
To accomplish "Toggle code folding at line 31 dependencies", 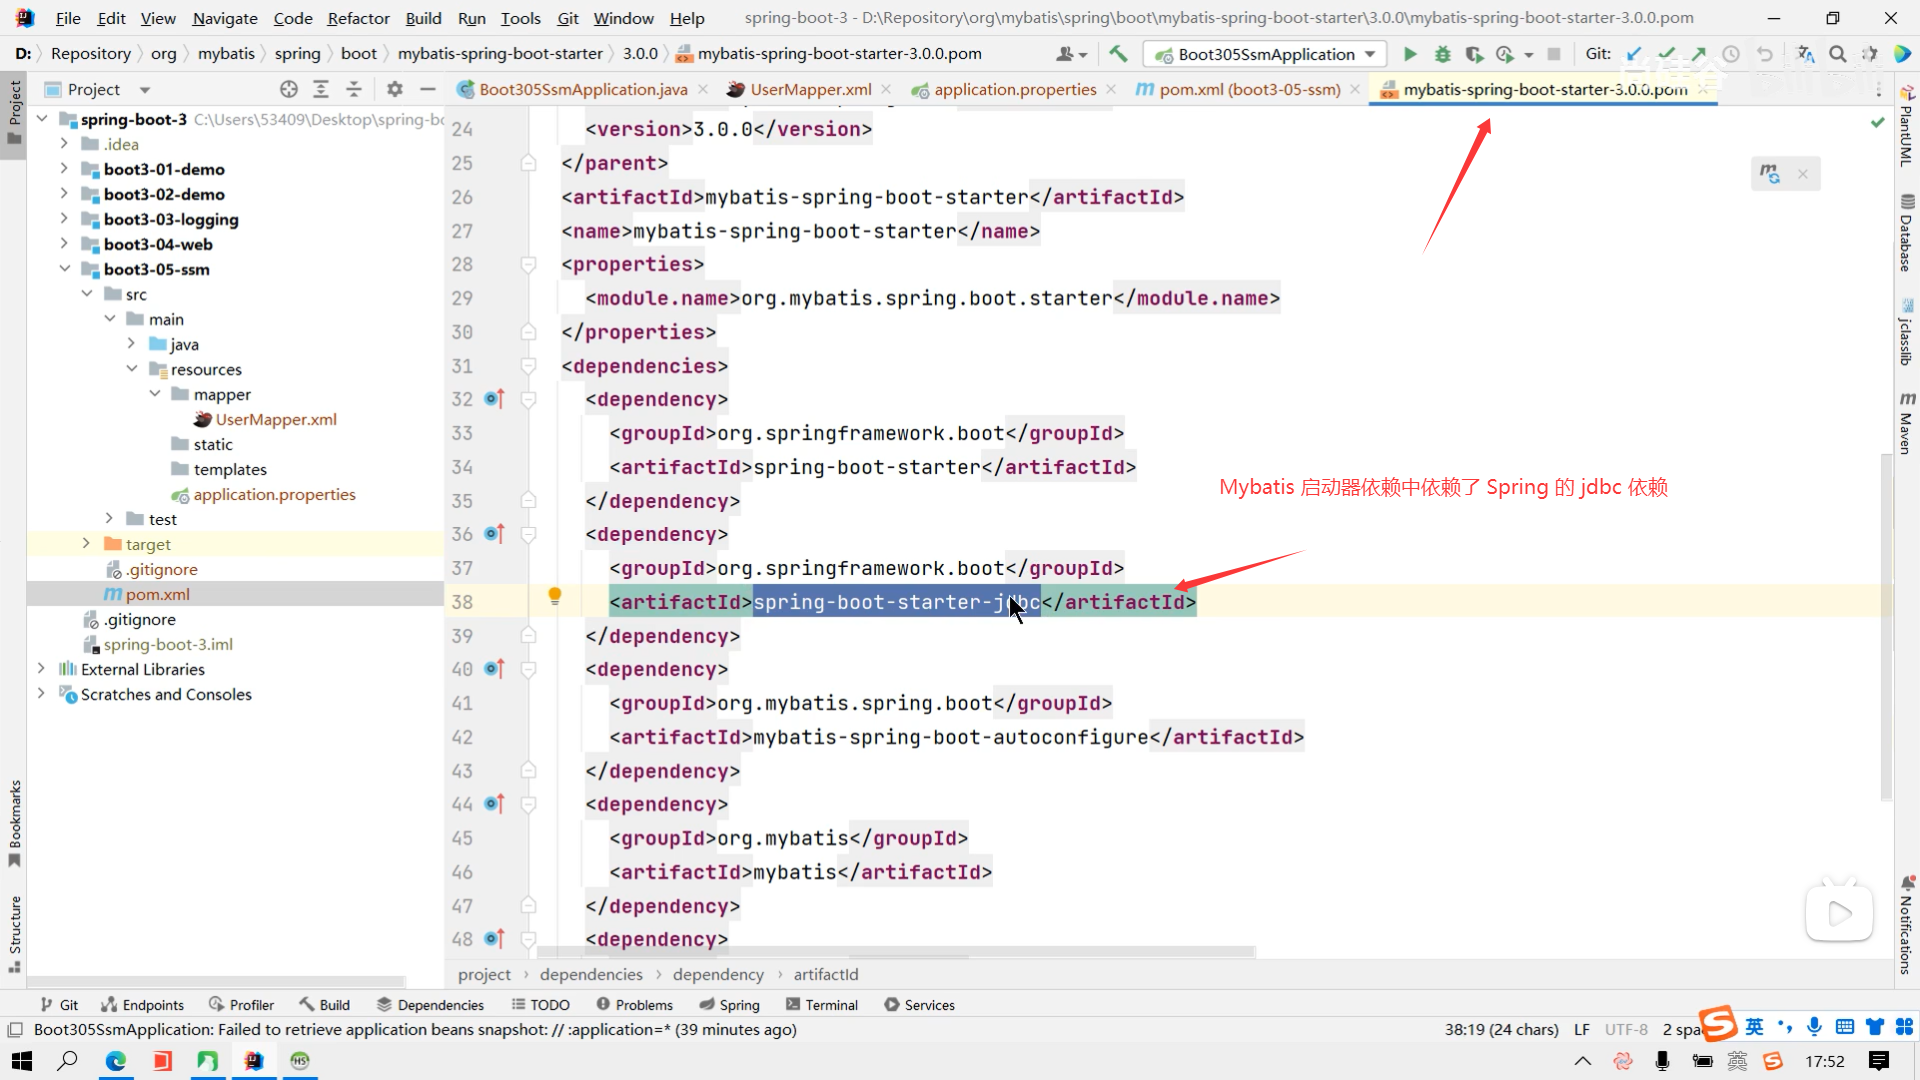I will [529, 366].
